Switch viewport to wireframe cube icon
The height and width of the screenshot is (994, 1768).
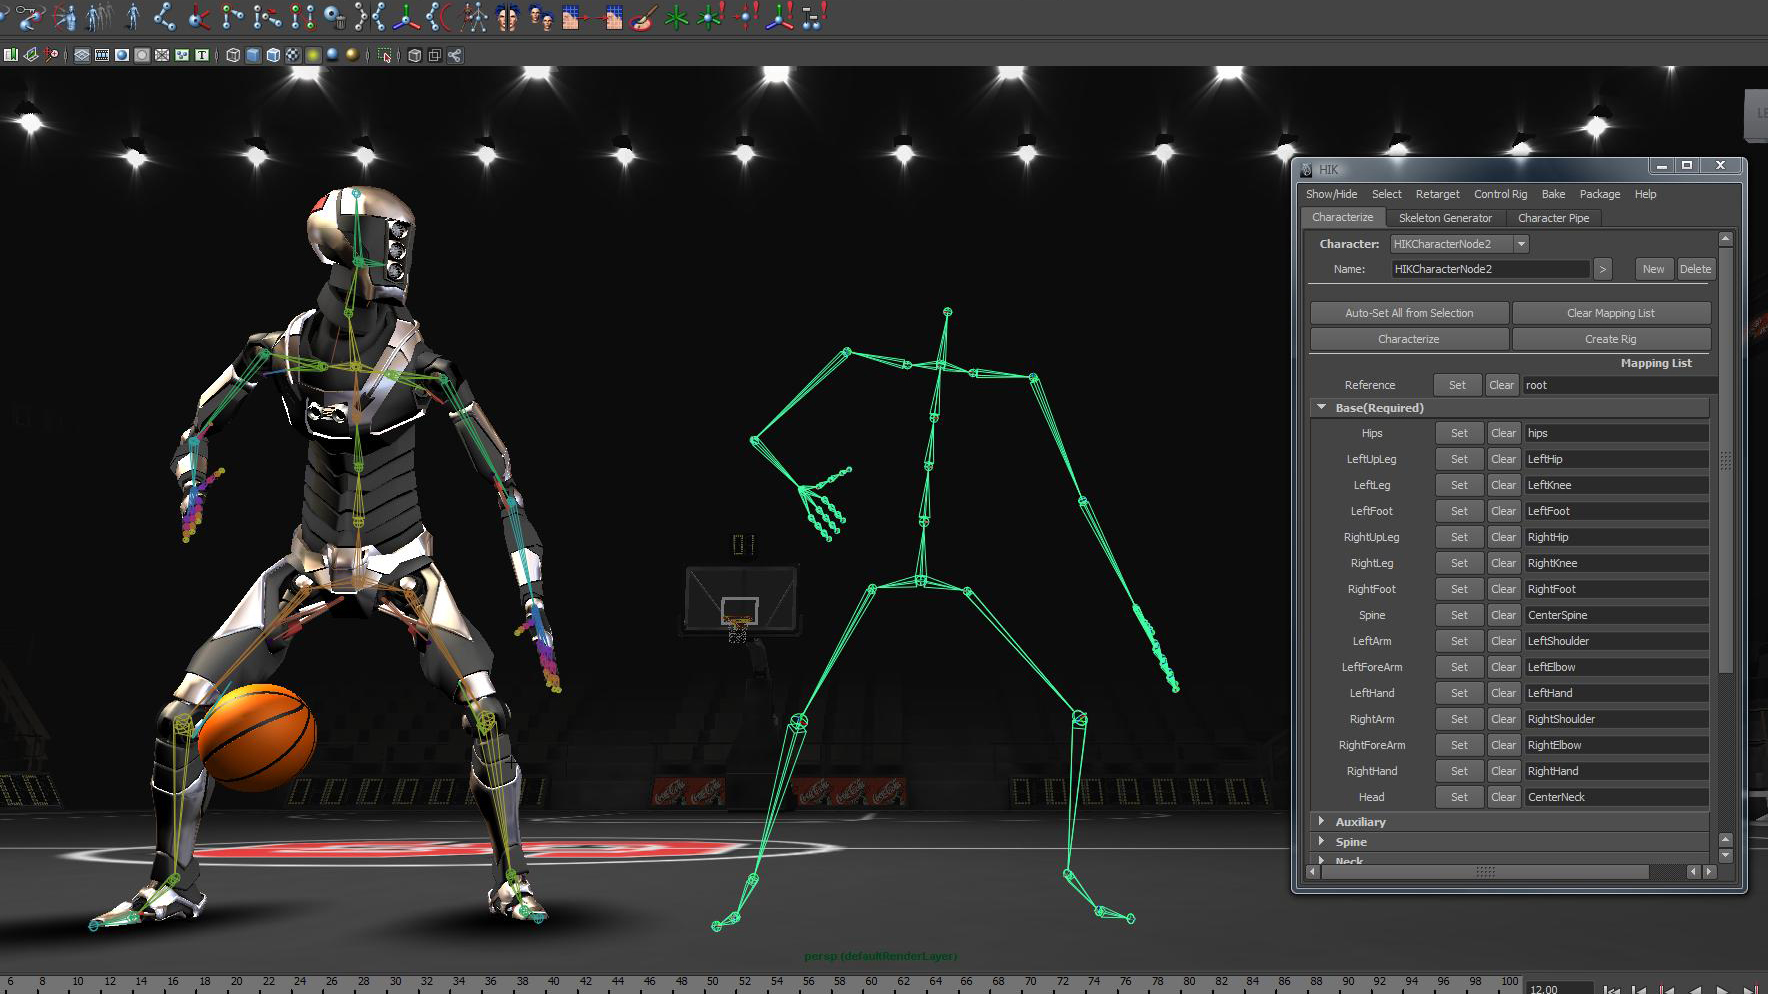tap(233, 55)
